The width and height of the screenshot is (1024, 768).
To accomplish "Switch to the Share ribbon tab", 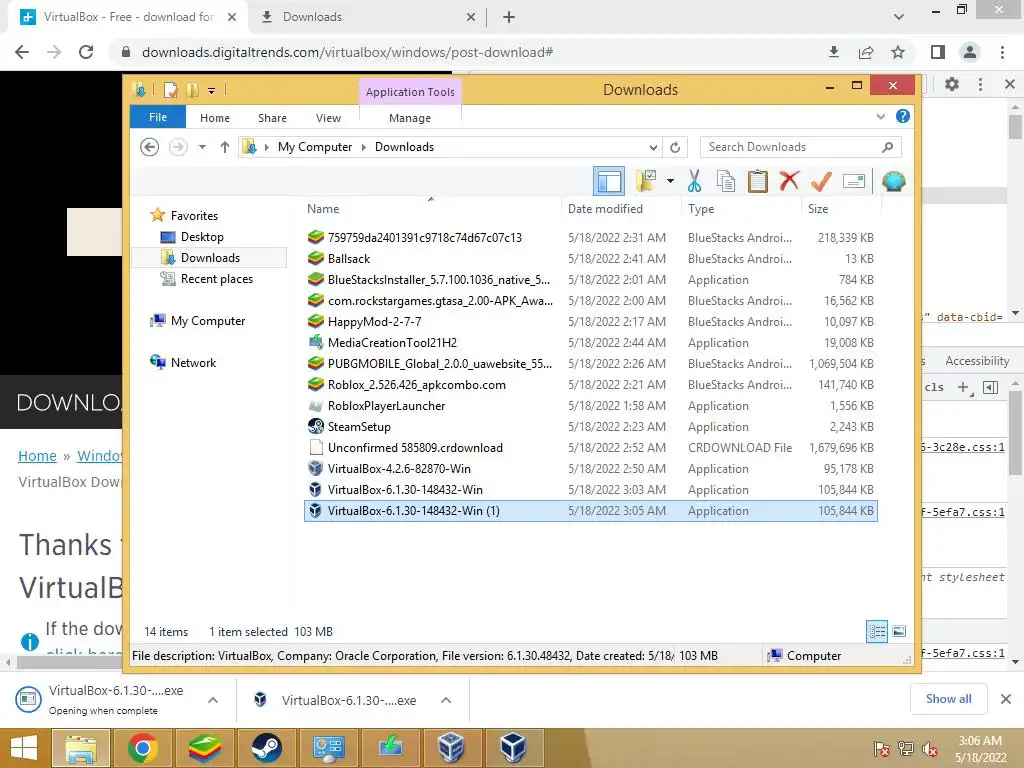I will pyautogui.click(x=272, y=118).
